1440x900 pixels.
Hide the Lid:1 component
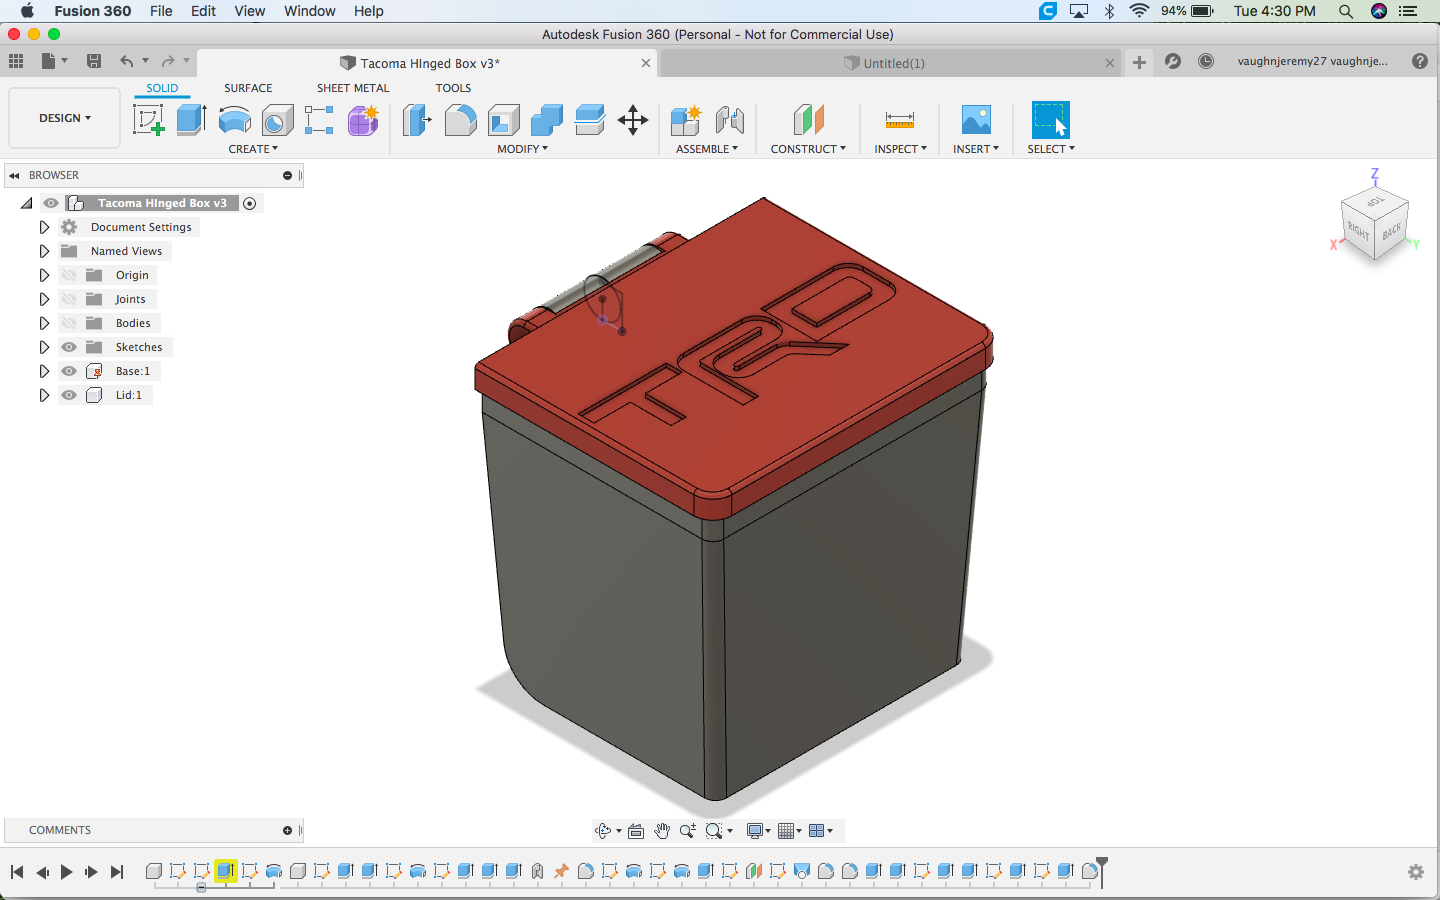[x=69, y=395]
